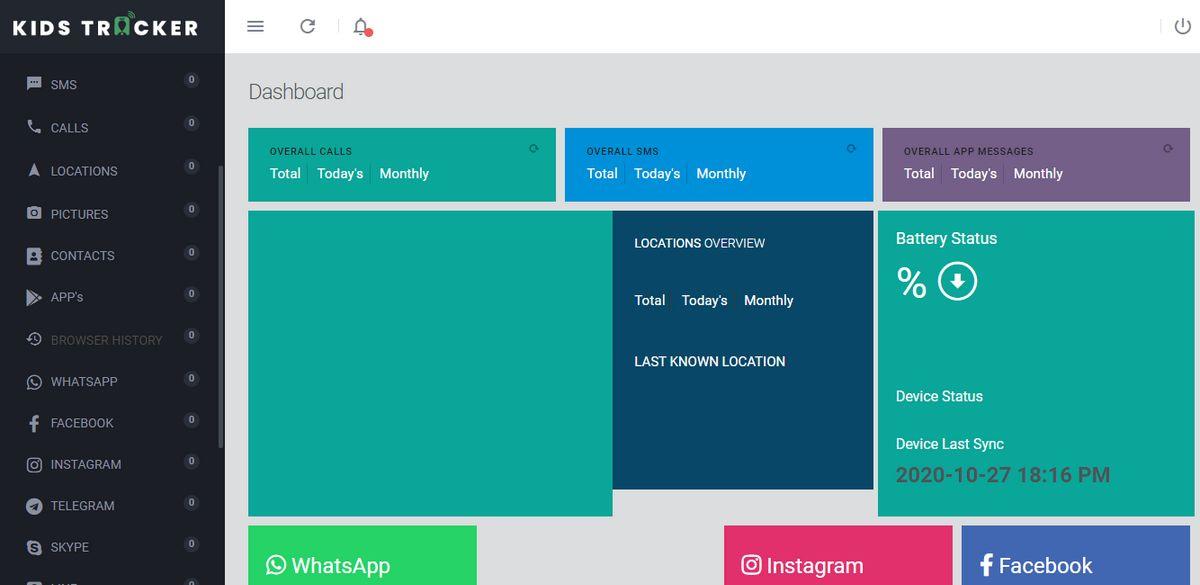1200x585 pixels.
Task: Select Total under Overall App Messages
Action: point(919,173)
